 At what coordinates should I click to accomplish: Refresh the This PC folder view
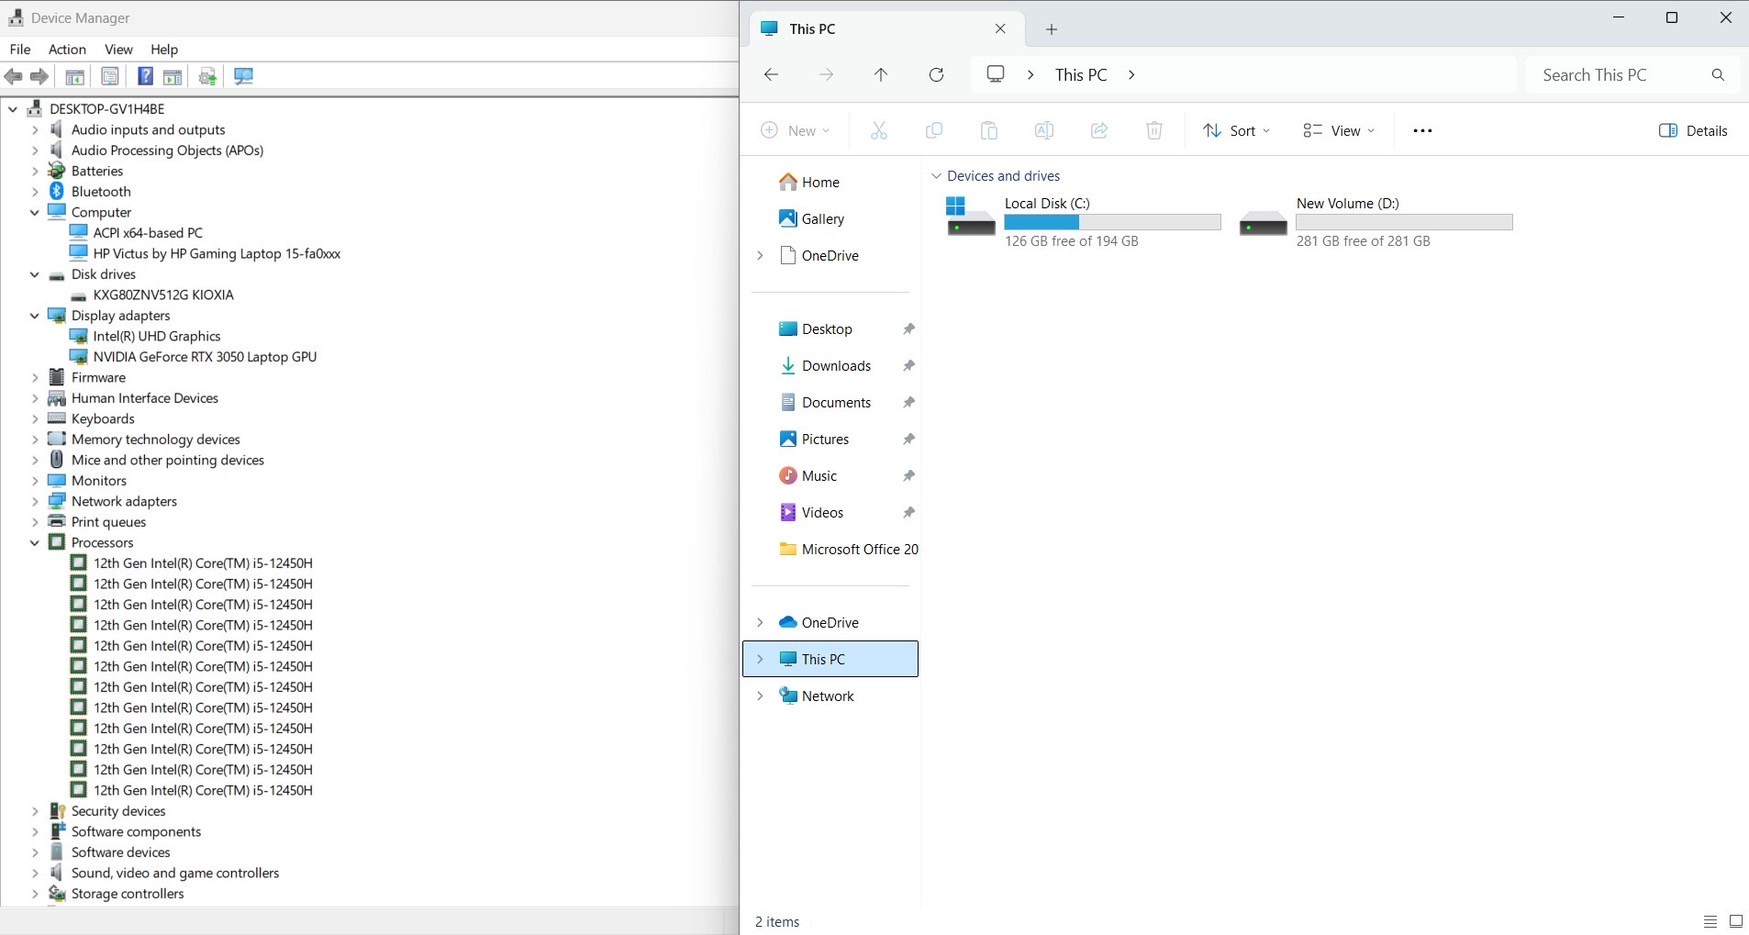(x=936, y=75)
